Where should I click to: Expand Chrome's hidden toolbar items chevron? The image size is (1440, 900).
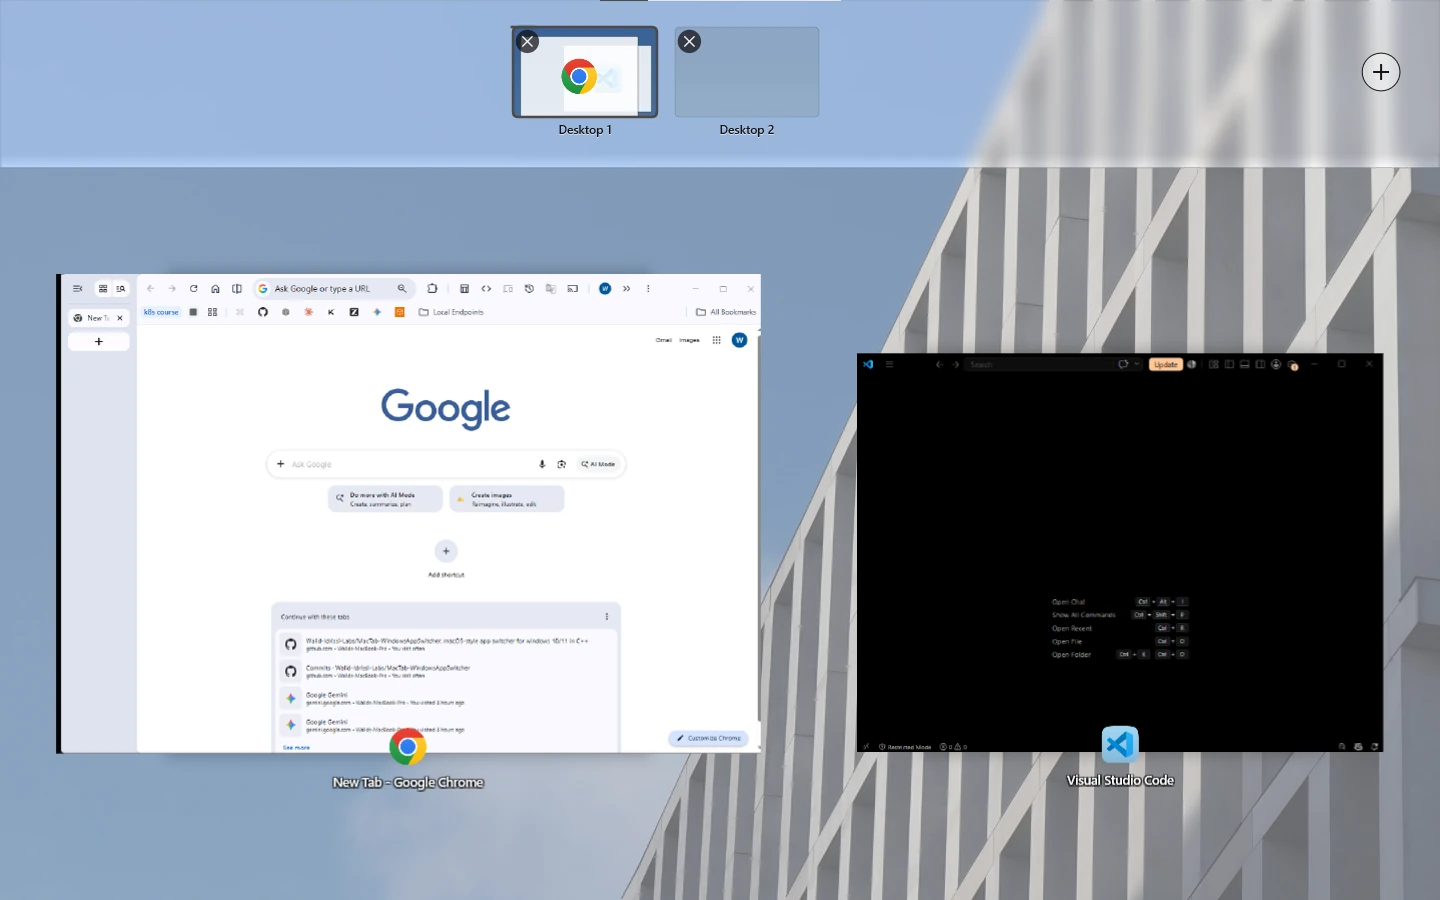click(x=627, y=289)
